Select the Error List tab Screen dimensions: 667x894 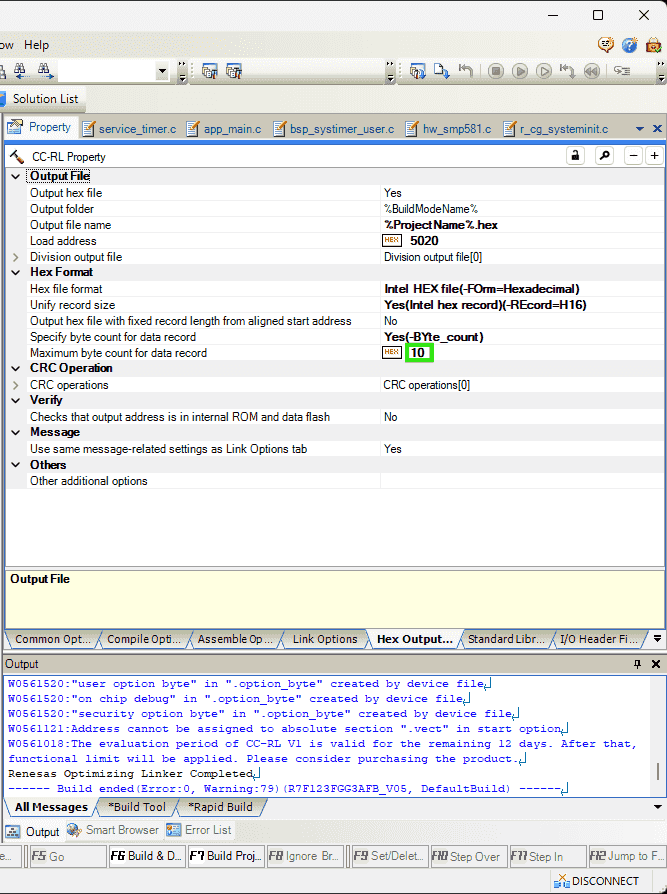coord(207,830)
